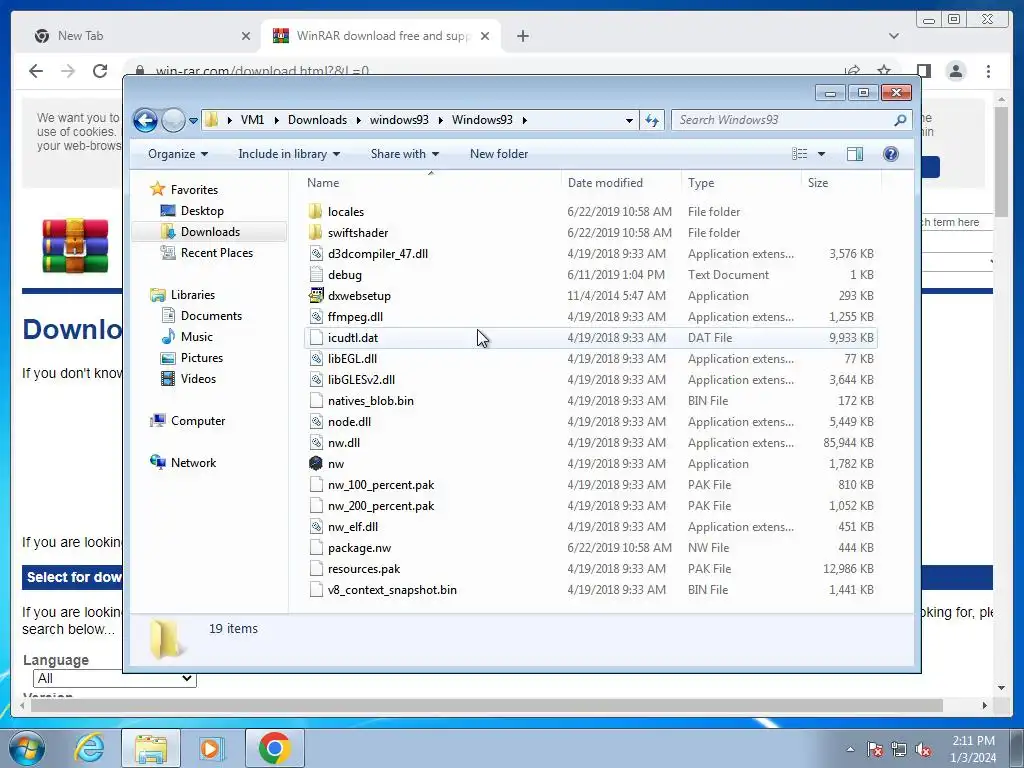Viewport: 1024px width, 768px height.
Task: Click the Explorer back arrow button
Action: coord(145,120)
